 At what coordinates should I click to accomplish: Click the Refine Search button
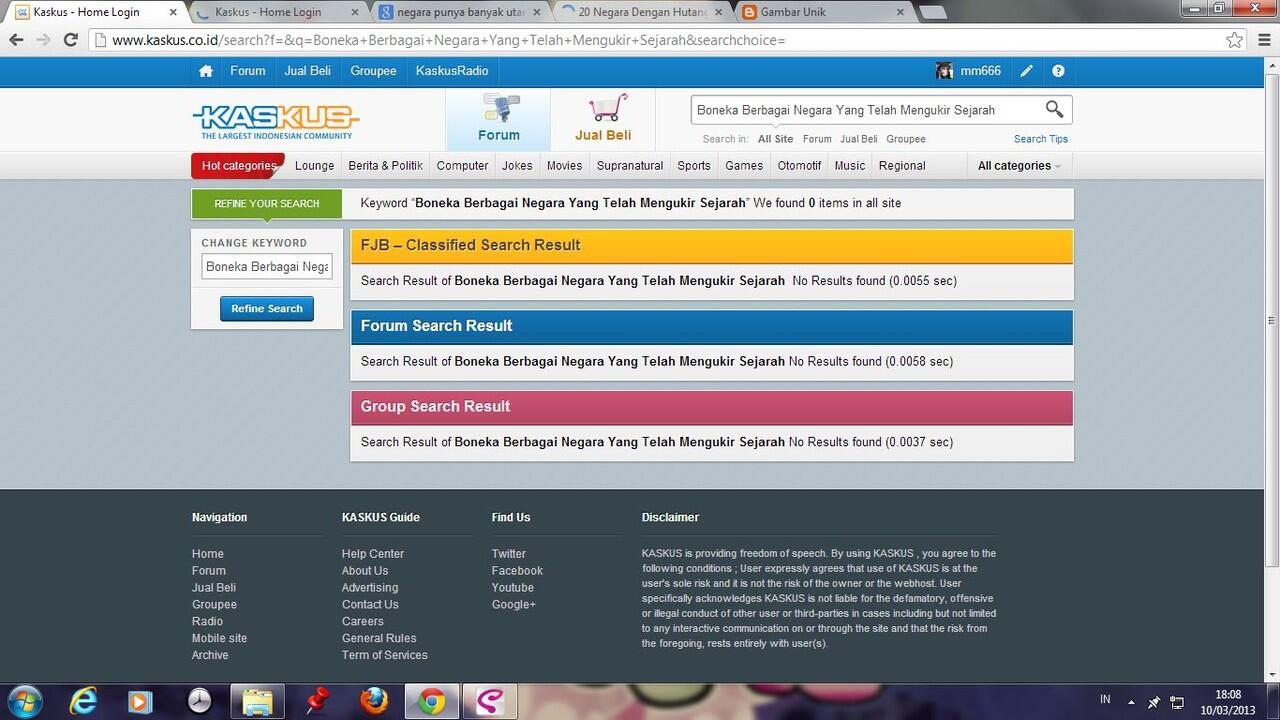click(267, 309)
